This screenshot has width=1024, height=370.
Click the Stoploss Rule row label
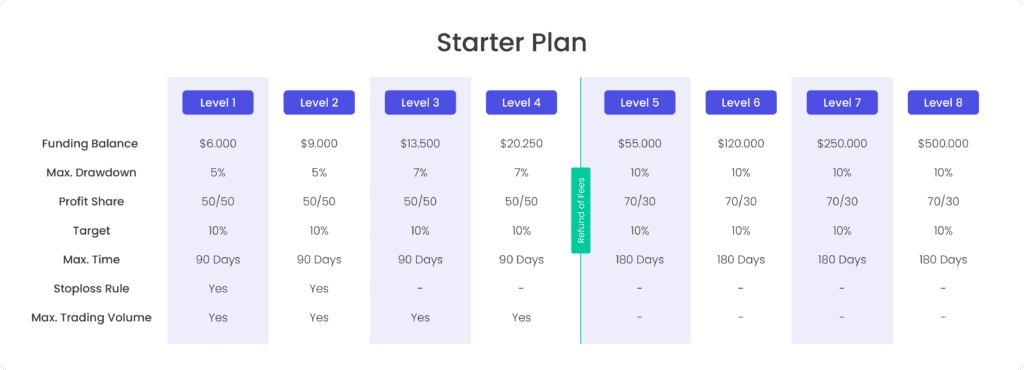pos(91,288)
